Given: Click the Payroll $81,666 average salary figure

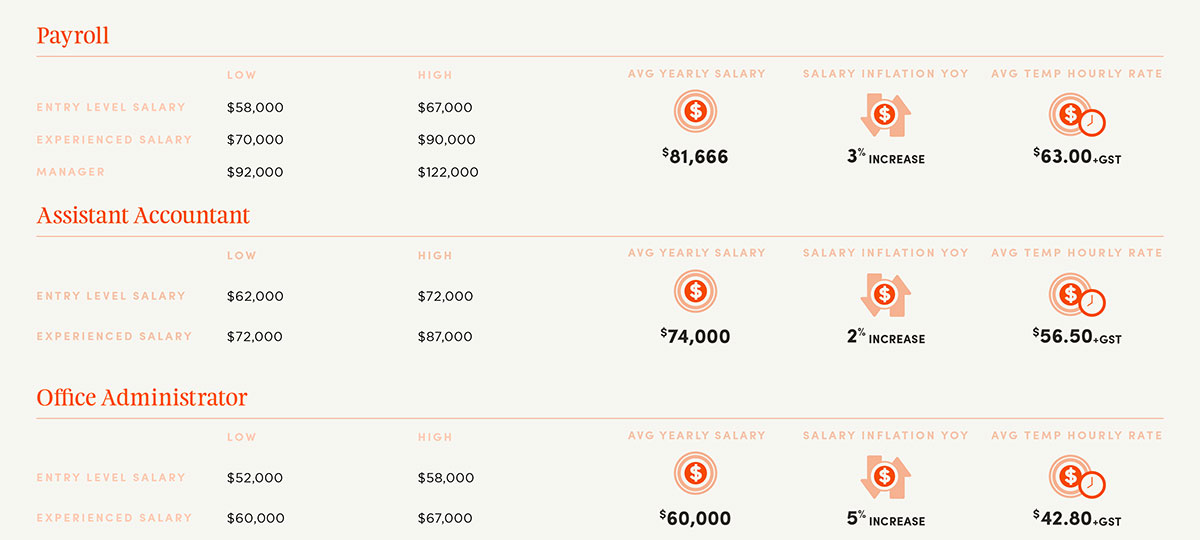Looking at the screenshot, I should [695, 157].
